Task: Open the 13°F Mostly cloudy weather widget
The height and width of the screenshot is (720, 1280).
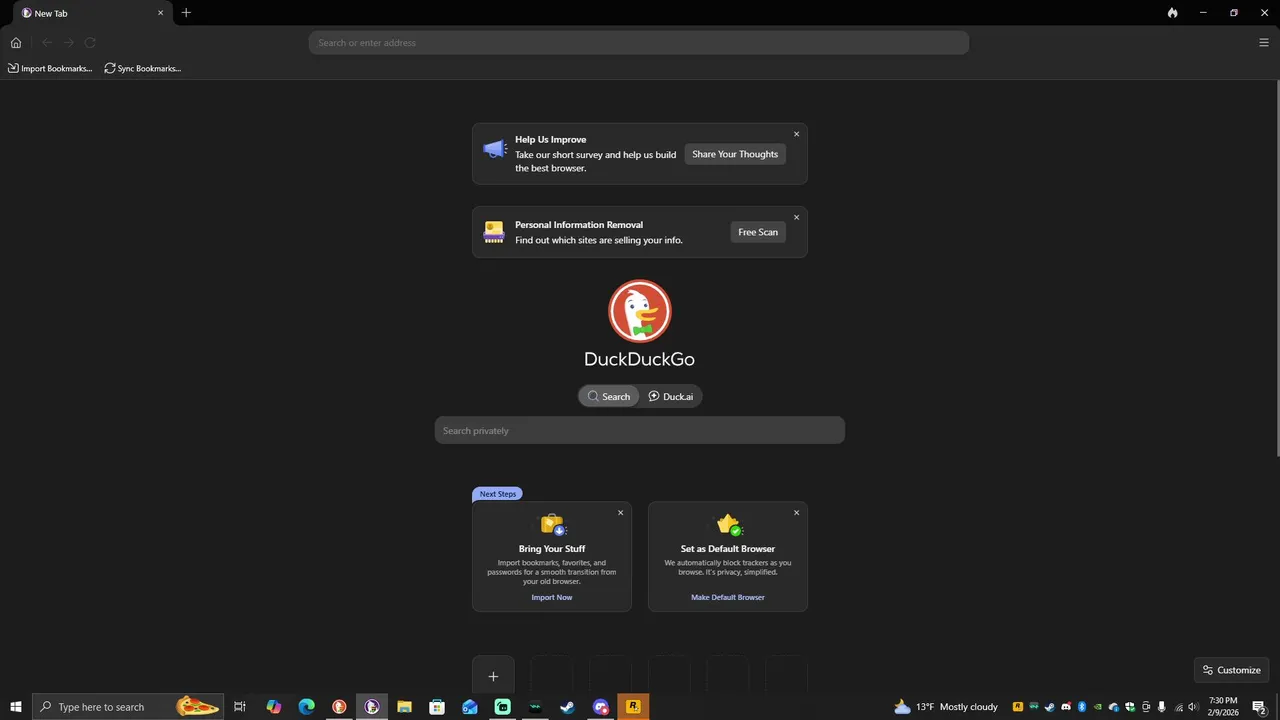Action: 946,707
